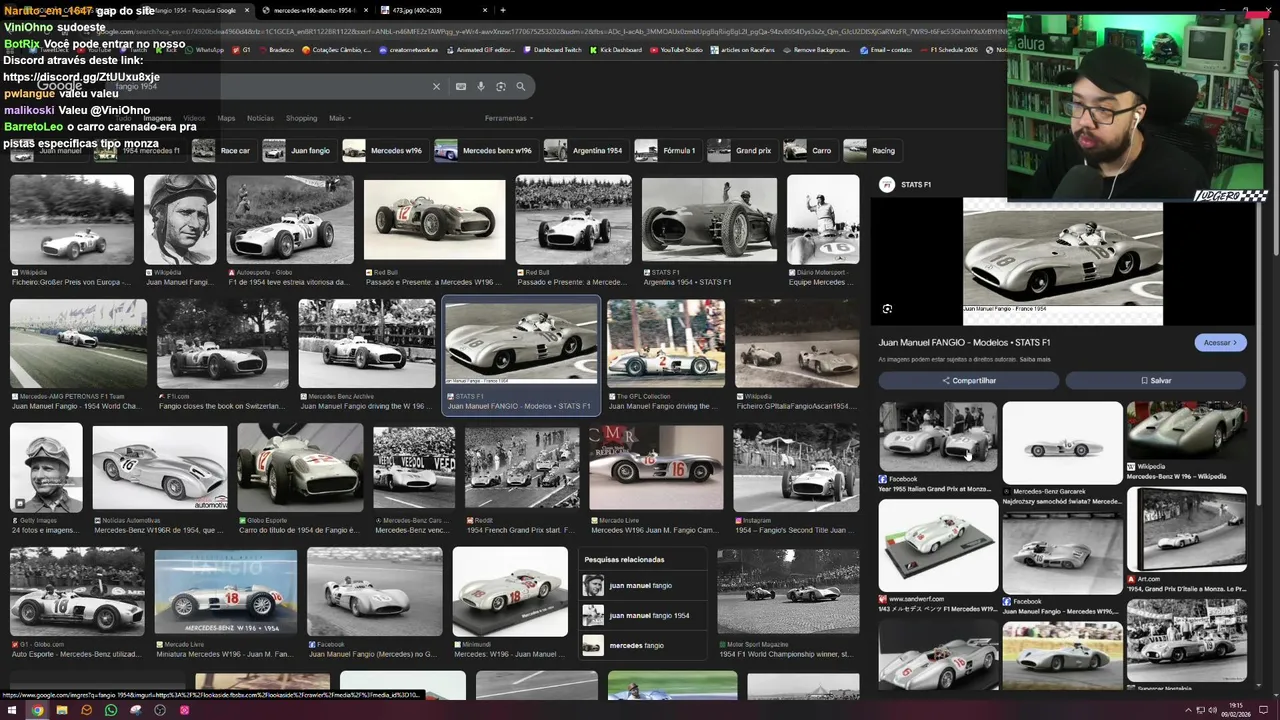Open the Kick Dashboard bookmark
Screen dimensions: 1280x720
pos(616,50)
